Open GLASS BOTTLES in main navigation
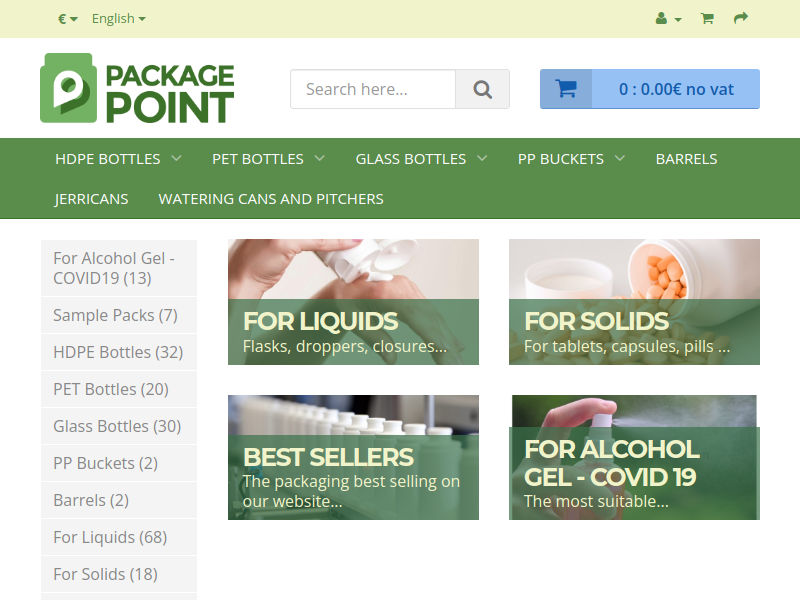800x600 pixels. [x=411, y=159]
